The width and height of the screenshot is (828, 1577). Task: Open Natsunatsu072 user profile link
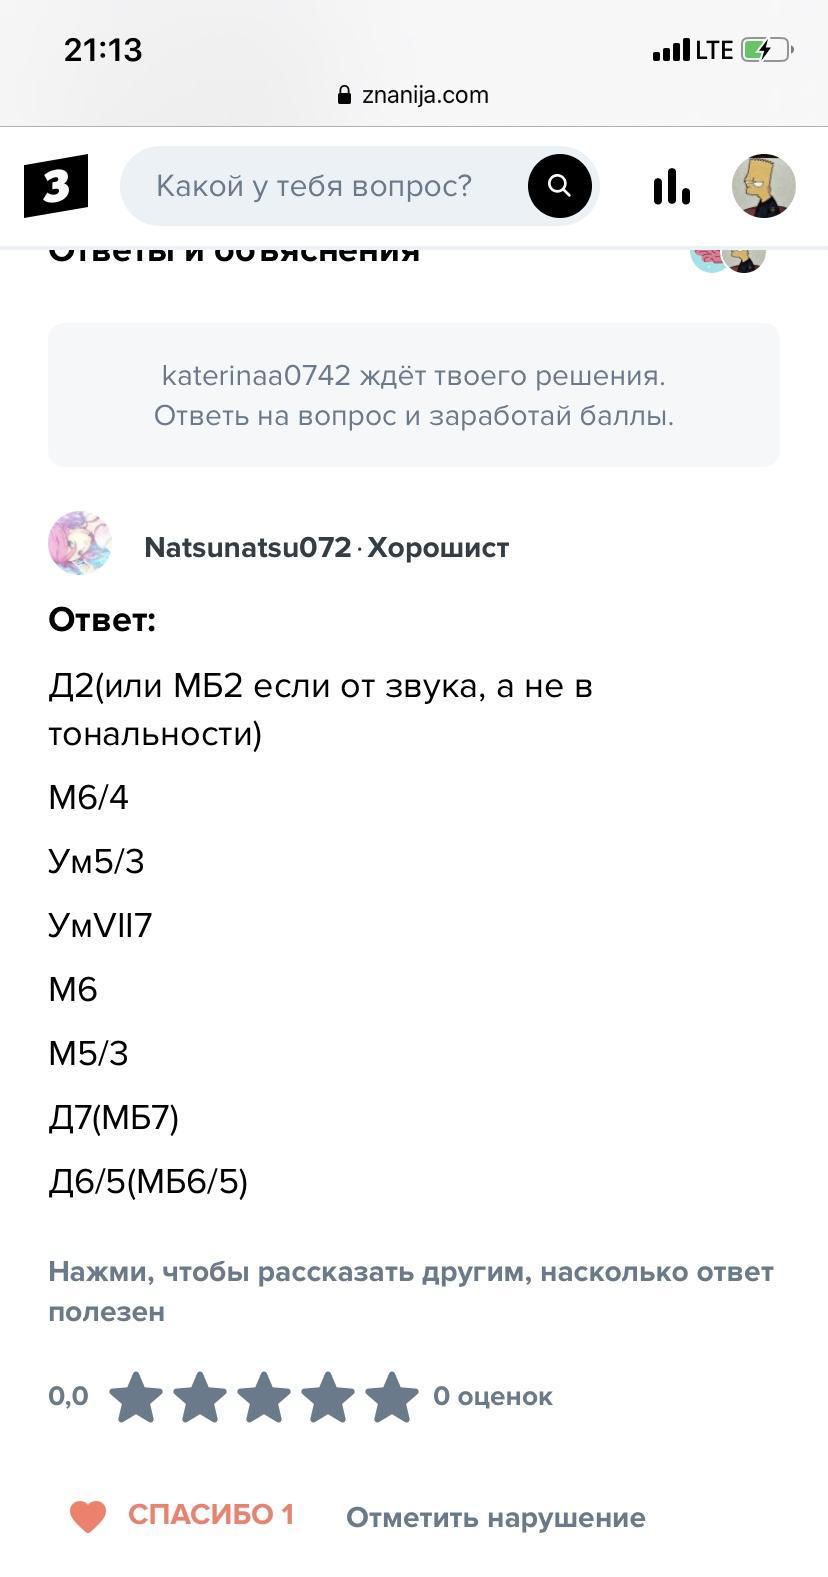pyautogui.click(x=248, y=548)
